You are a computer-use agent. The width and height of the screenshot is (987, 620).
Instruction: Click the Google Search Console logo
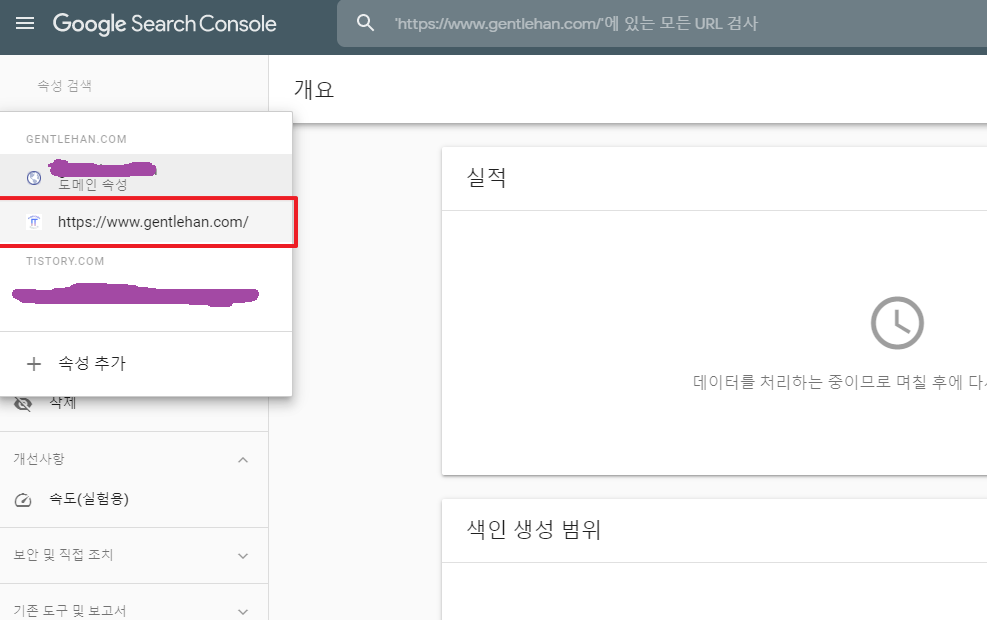tap(164, 24)
